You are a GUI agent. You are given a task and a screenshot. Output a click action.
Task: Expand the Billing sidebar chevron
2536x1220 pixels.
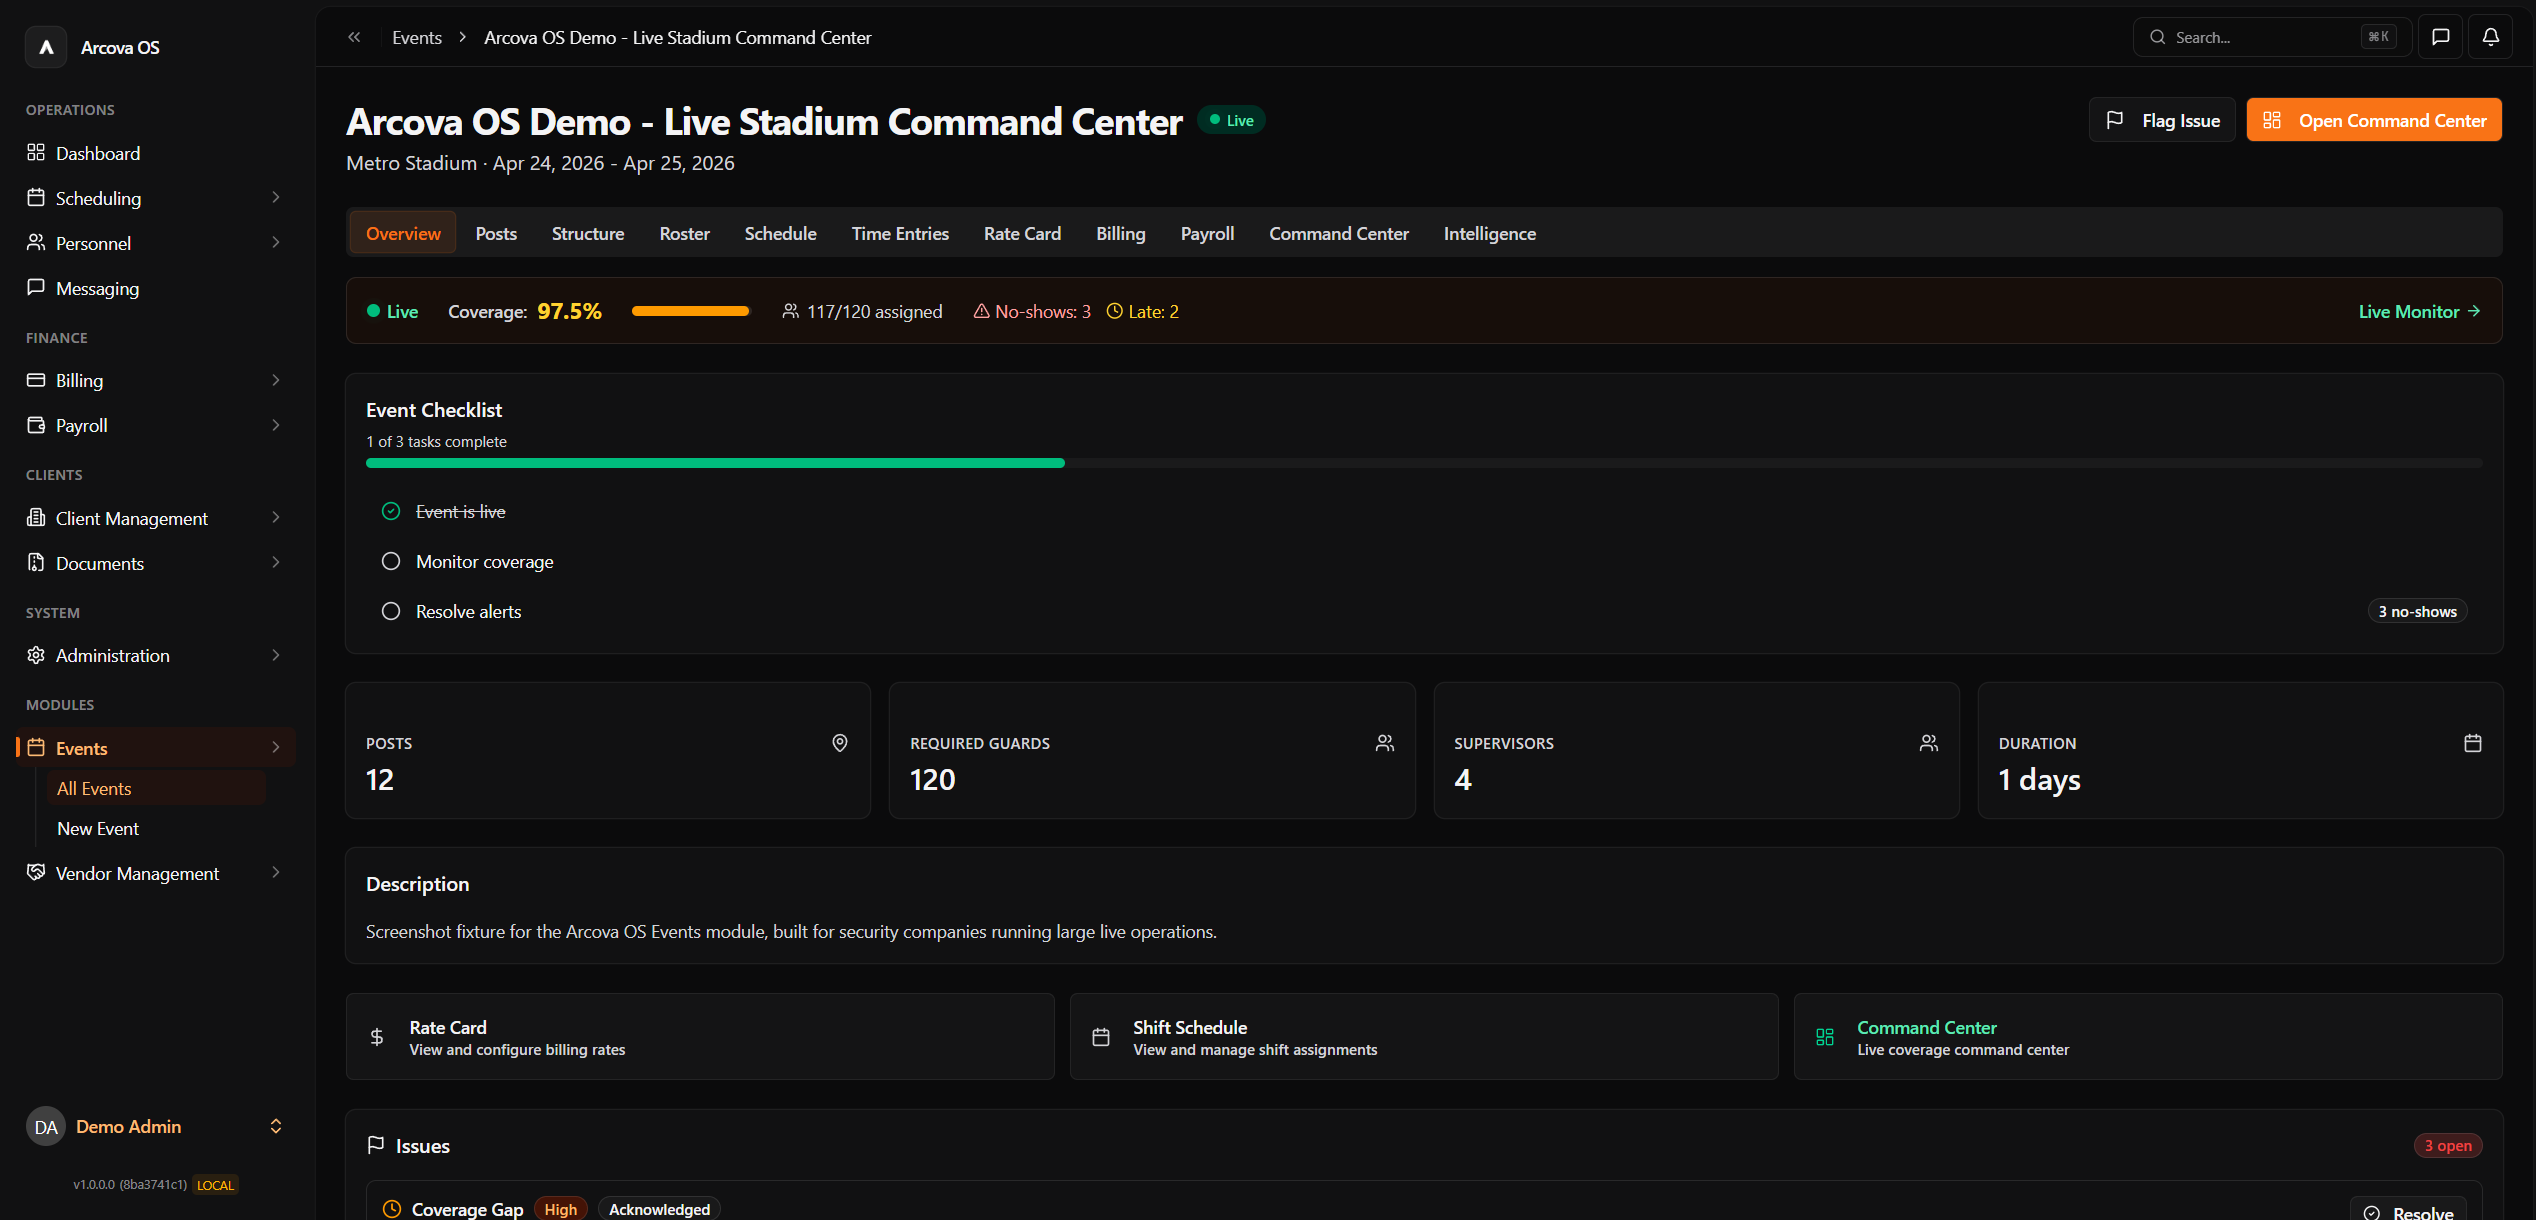pyautogui.click(x=276, y=380)
